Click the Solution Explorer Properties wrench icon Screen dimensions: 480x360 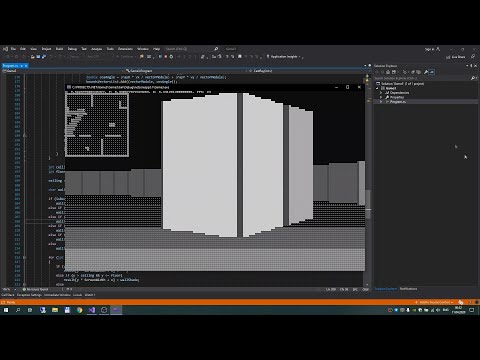[426, 72]
